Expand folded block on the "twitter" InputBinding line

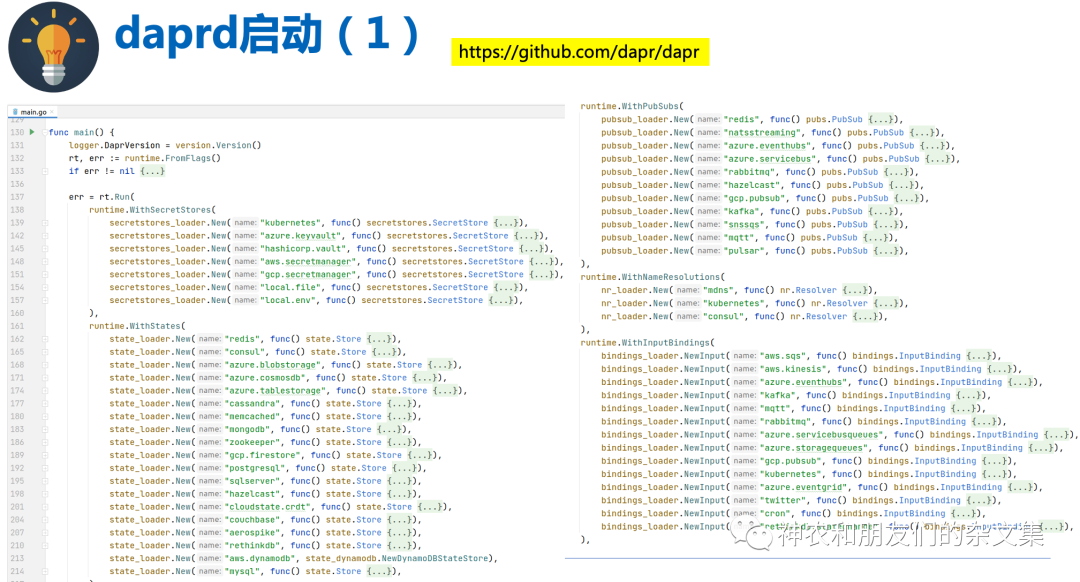pyautogui.click(x=979, y=501)
